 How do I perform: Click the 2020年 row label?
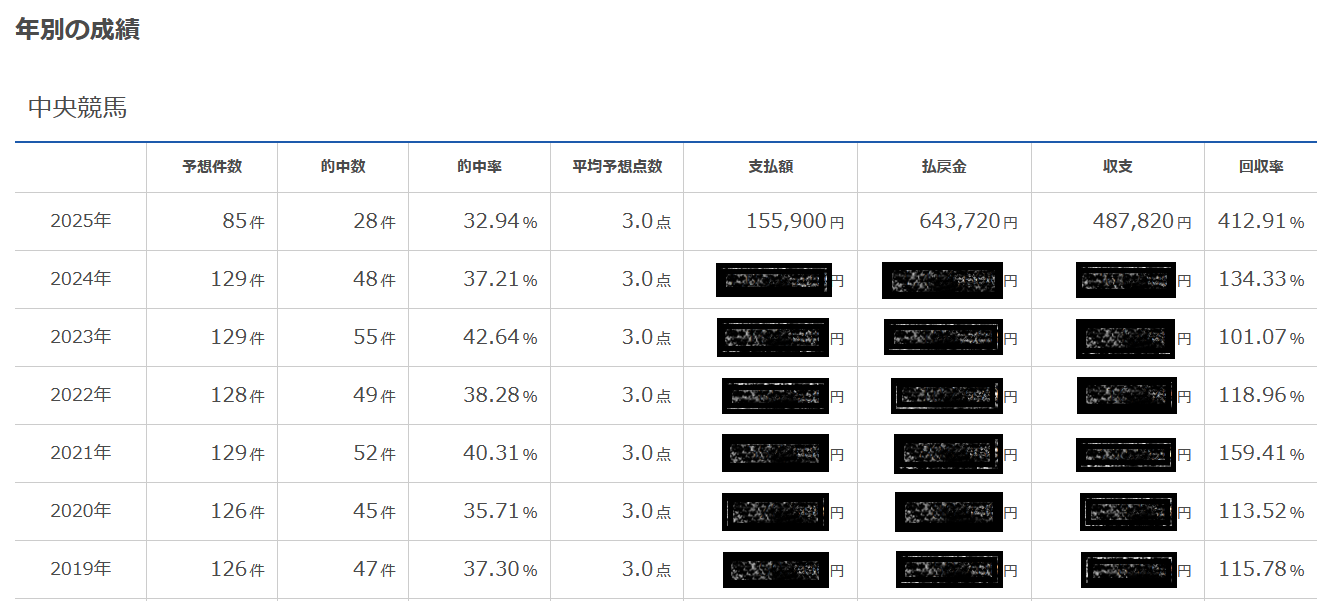[x=81, y=511]
